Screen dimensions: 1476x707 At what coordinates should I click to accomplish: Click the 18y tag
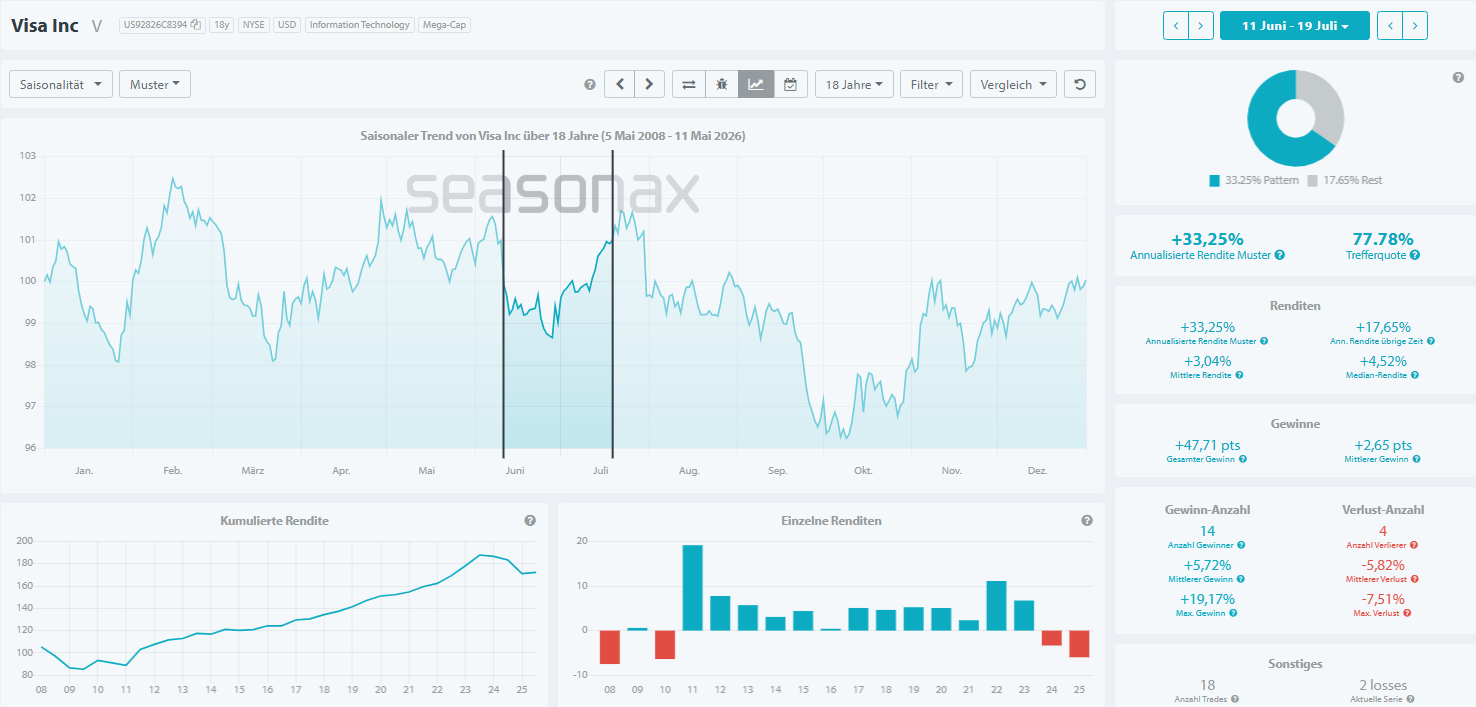(x=221, y=25)
